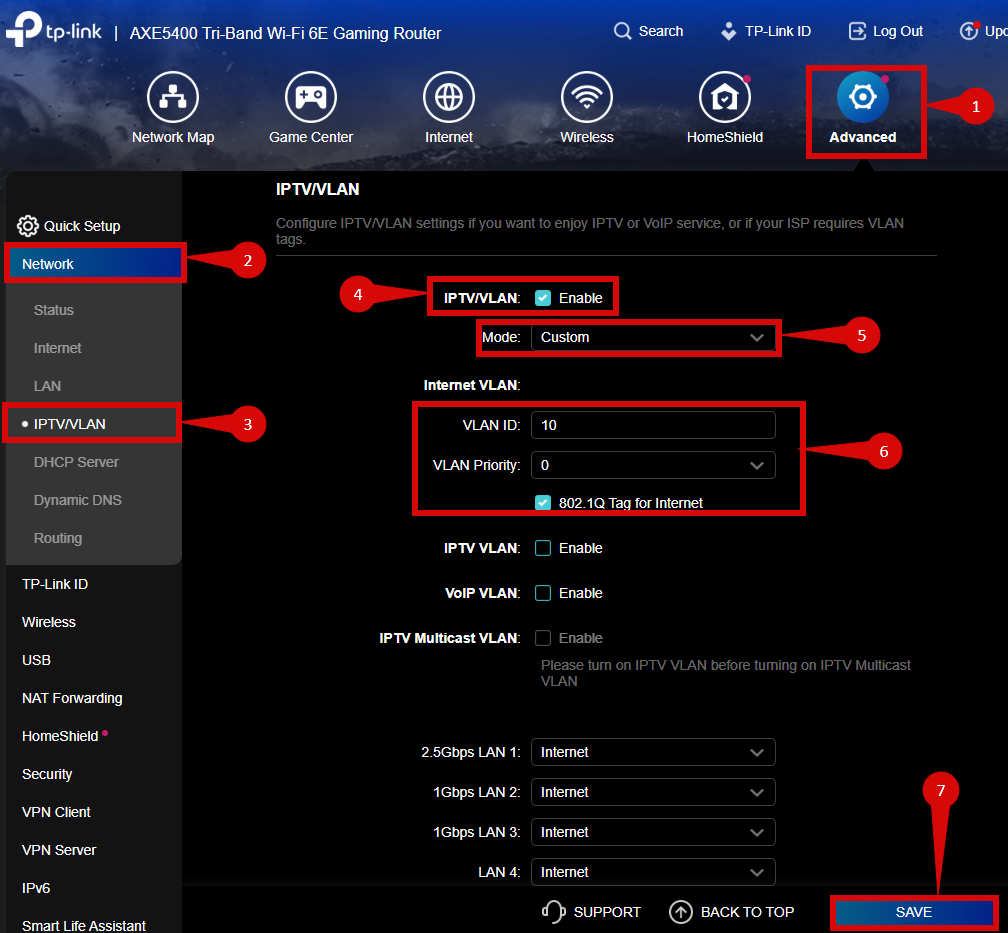Open USB in the sidebar
Viewport: 1008px width, 933px height.
tap(37, 660)
